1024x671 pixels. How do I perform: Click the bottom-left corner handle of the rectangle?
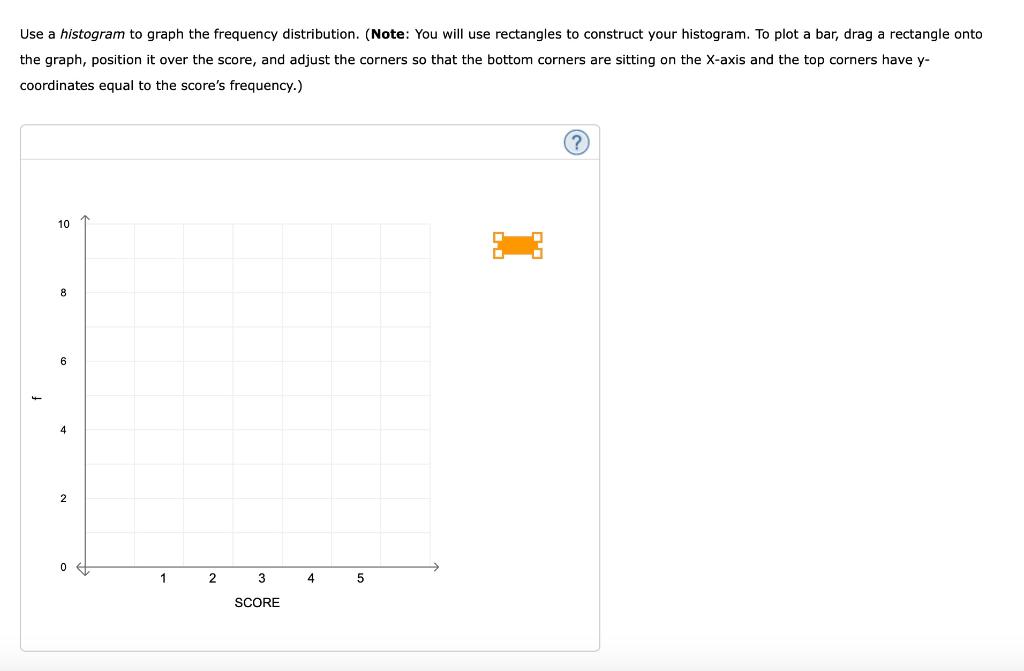[498, 254]
